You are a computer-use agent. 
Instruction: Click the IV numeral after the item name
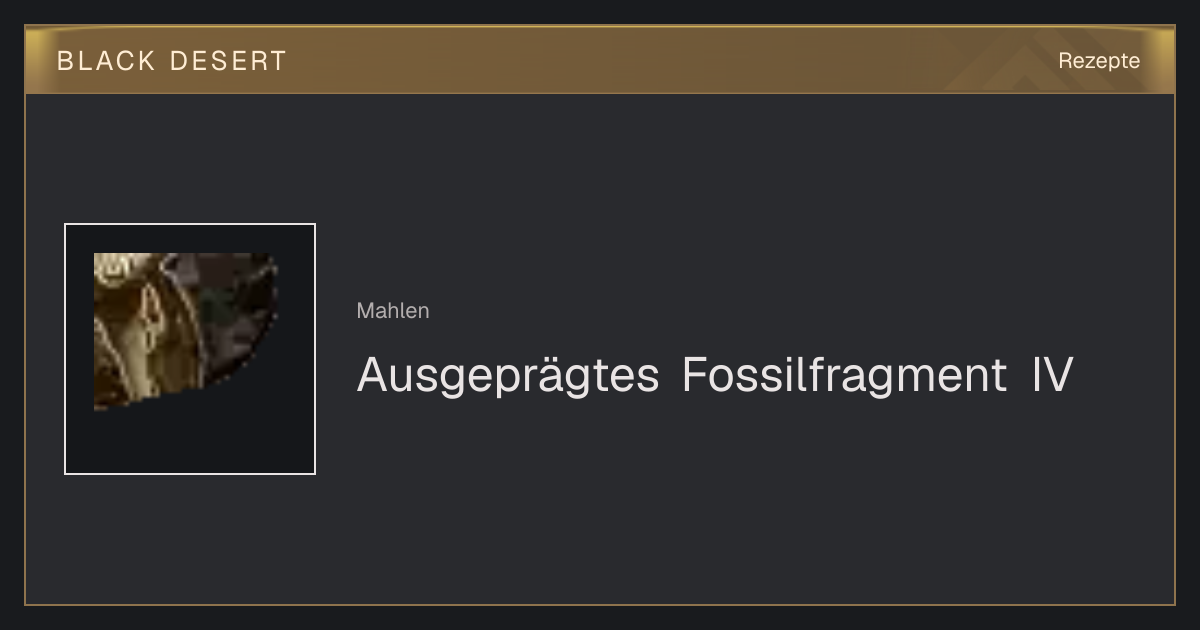[x=1052, y=375]
